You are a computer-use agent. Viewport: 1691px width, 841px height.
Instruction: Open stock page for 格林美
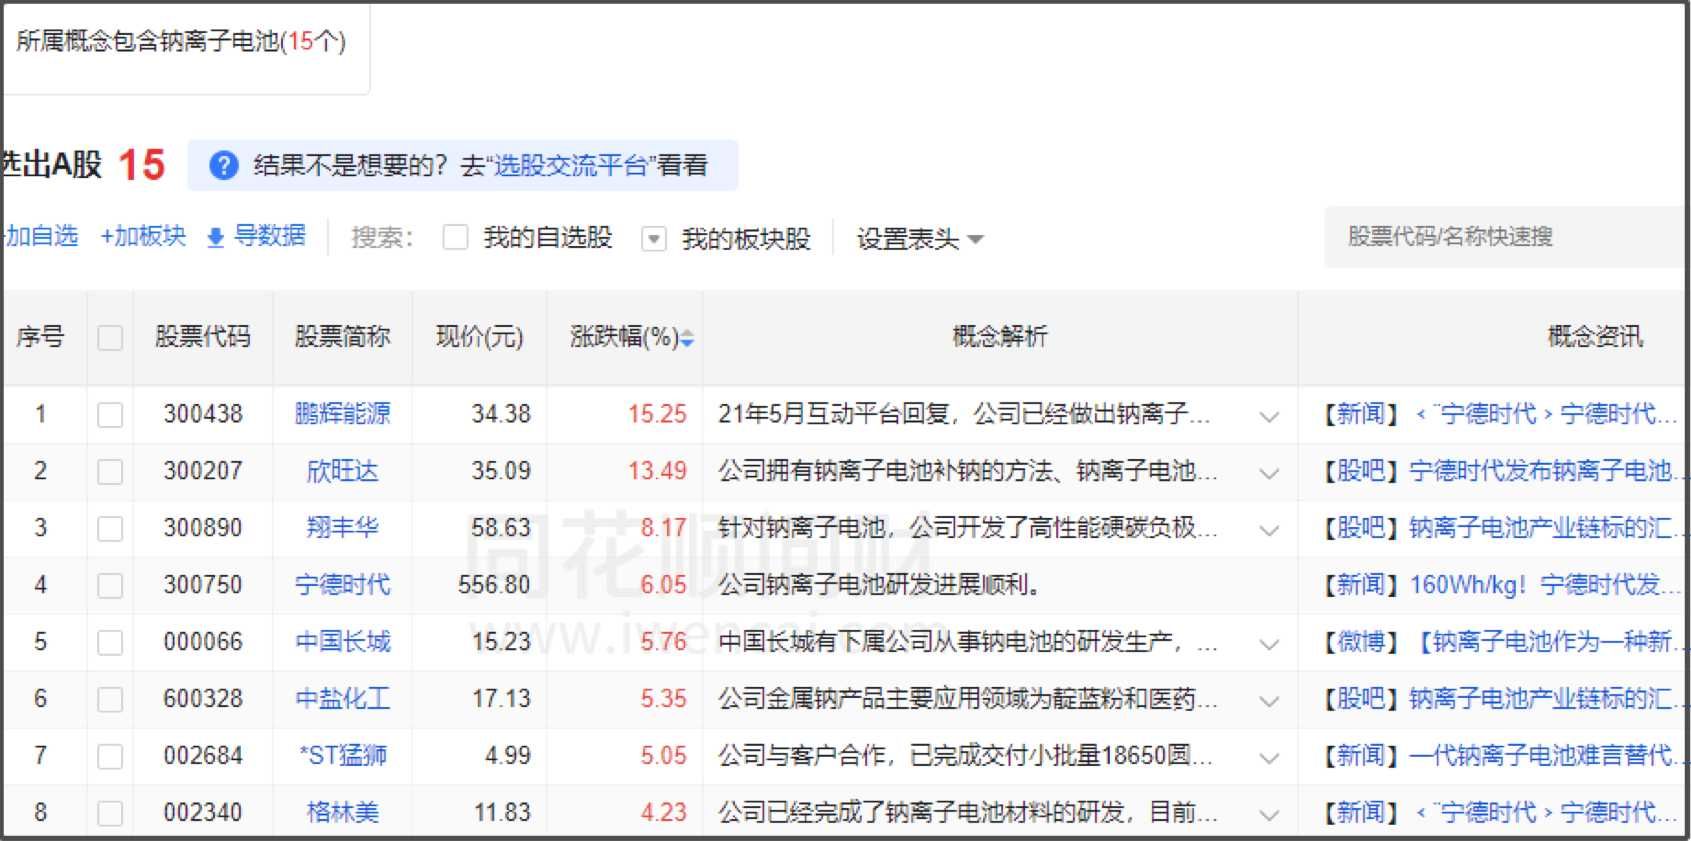[x=342, y=813]
